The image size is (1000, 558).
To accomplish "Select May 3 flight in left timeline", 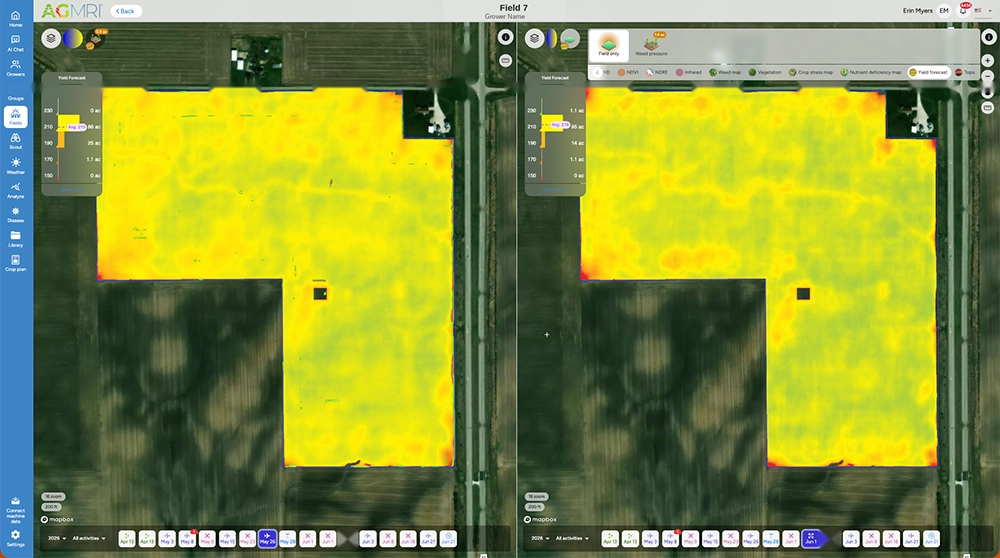I will [167, 538].
